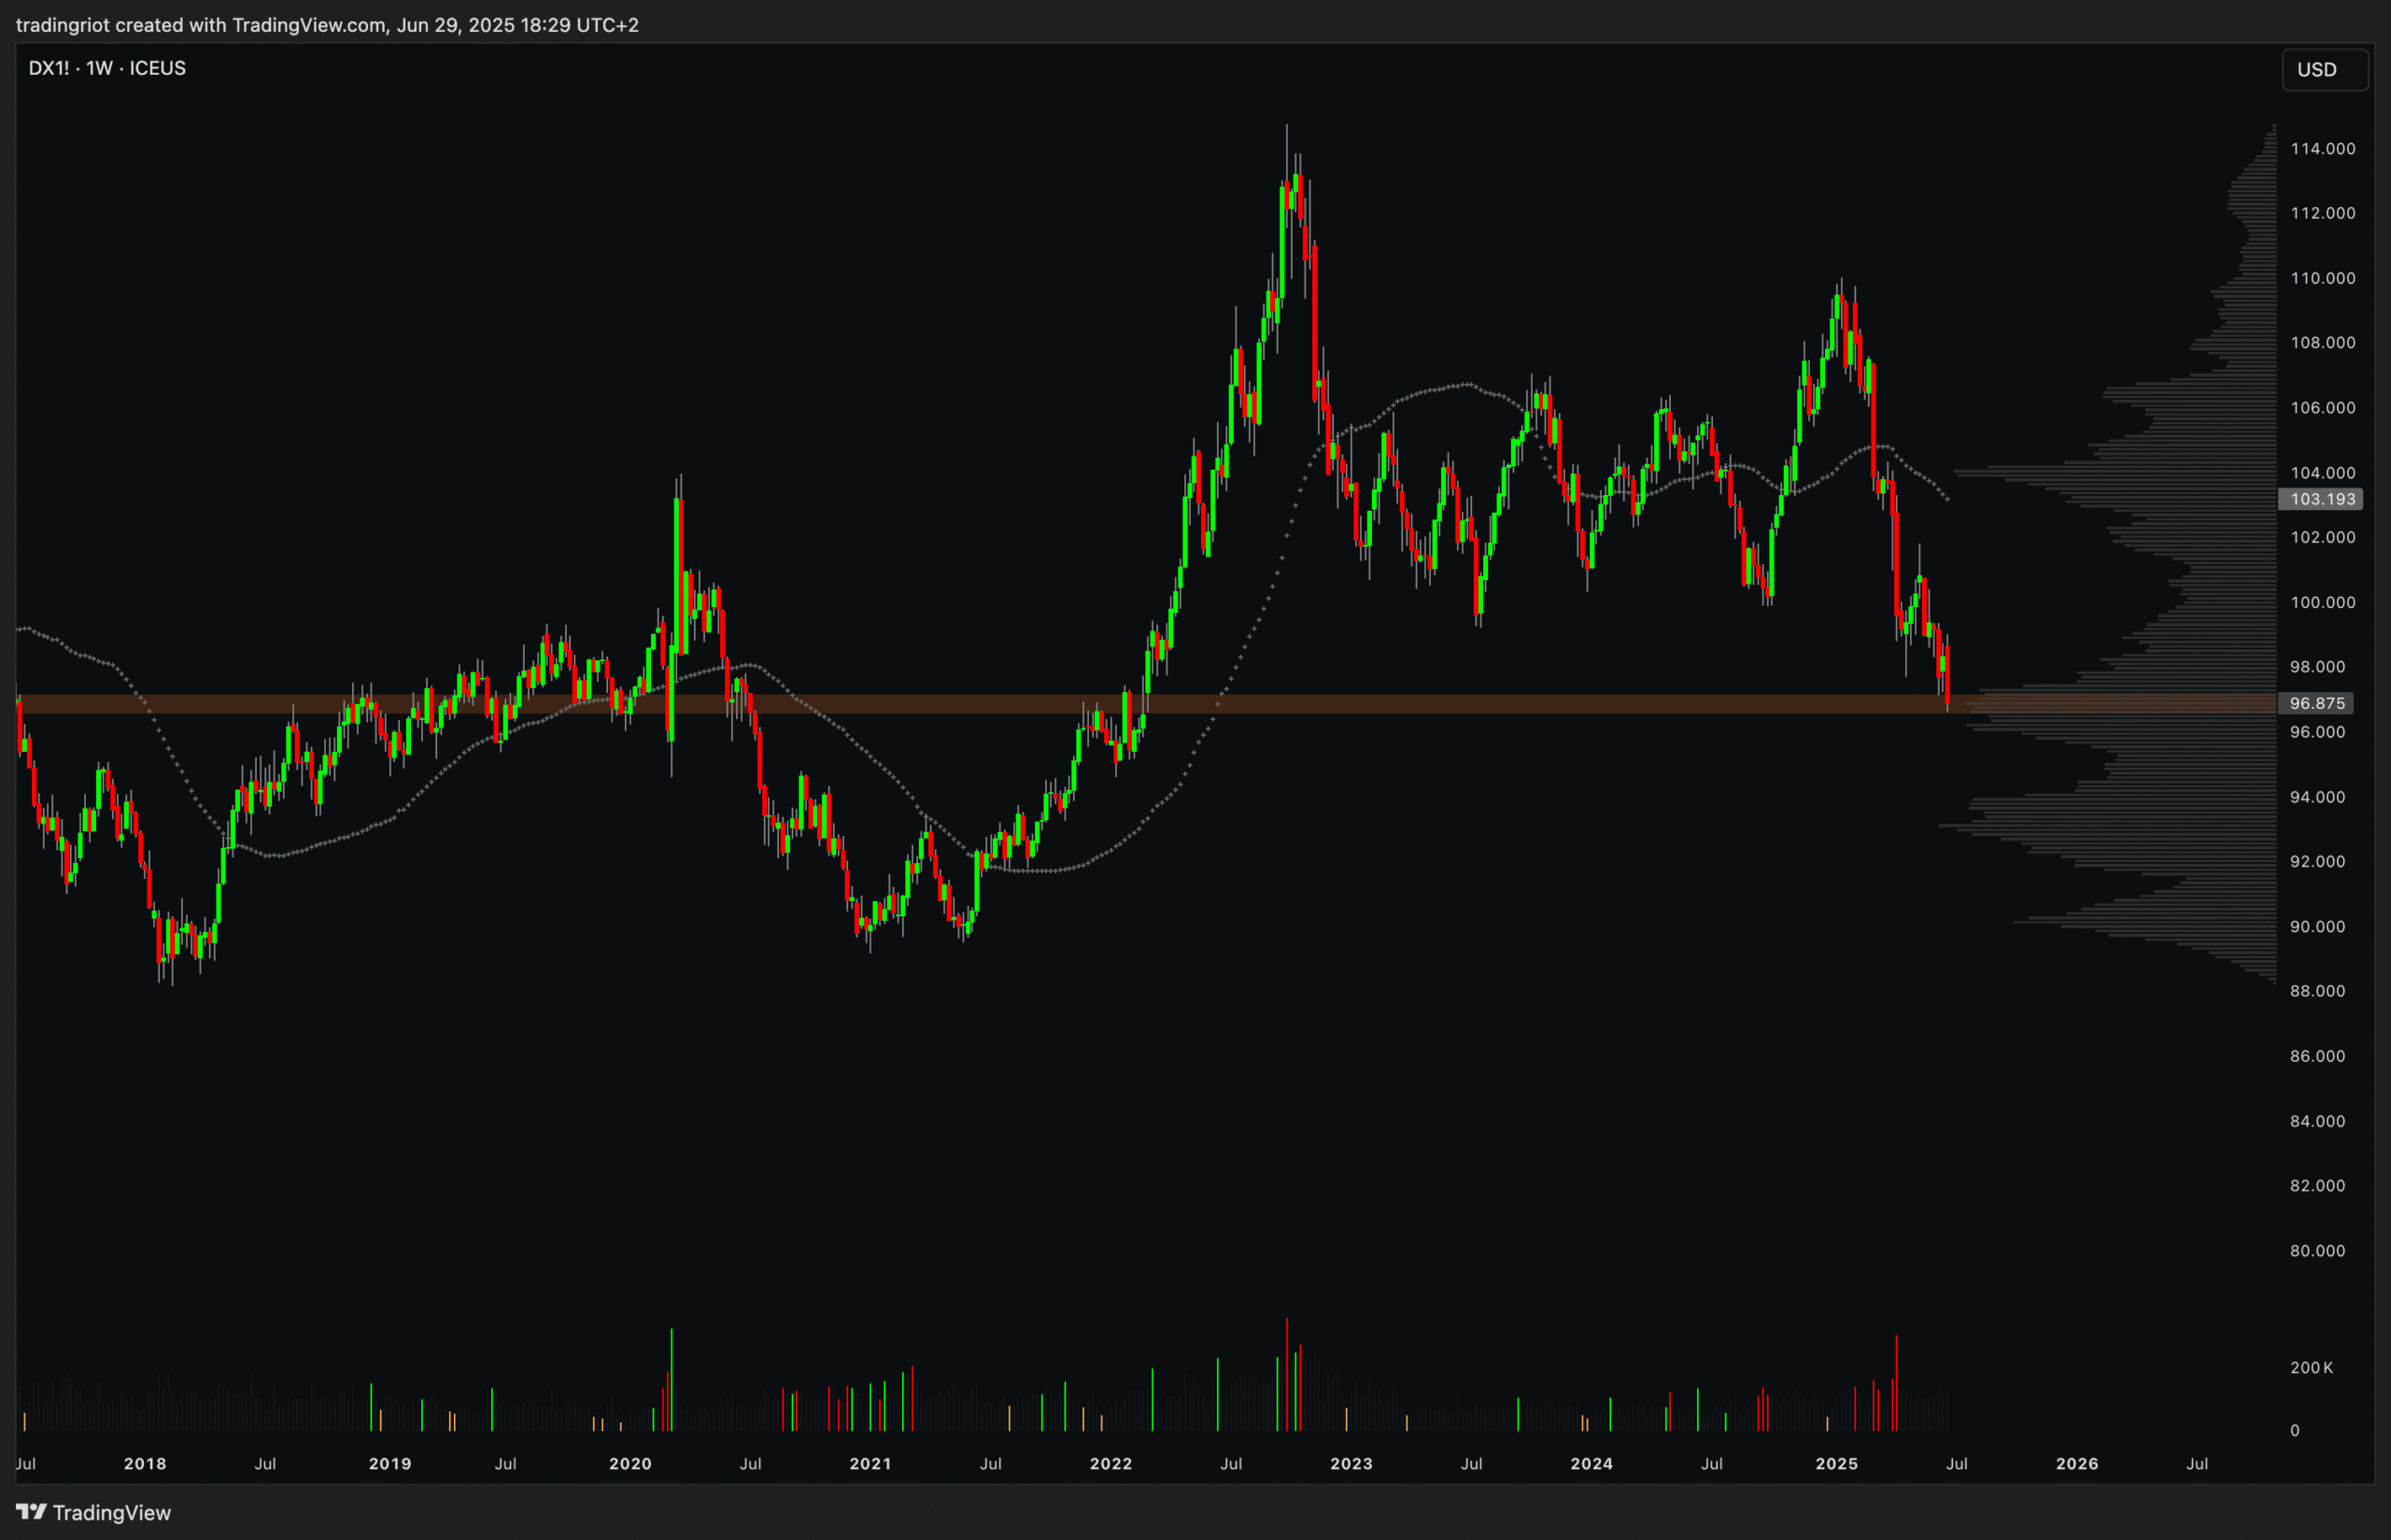
Task: Click the 2022 label on time axis
Action: (1111, 1463)
